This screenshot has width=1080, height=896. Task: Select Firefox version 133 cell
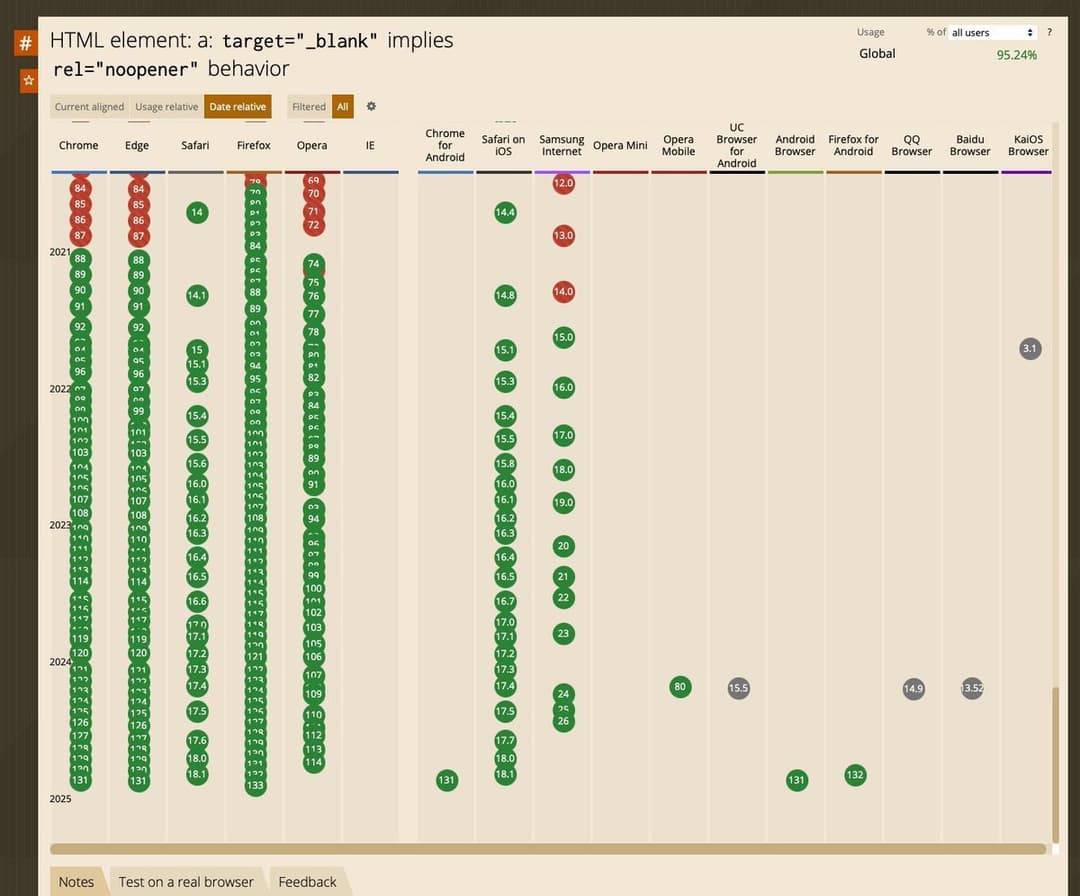[255, 785]
